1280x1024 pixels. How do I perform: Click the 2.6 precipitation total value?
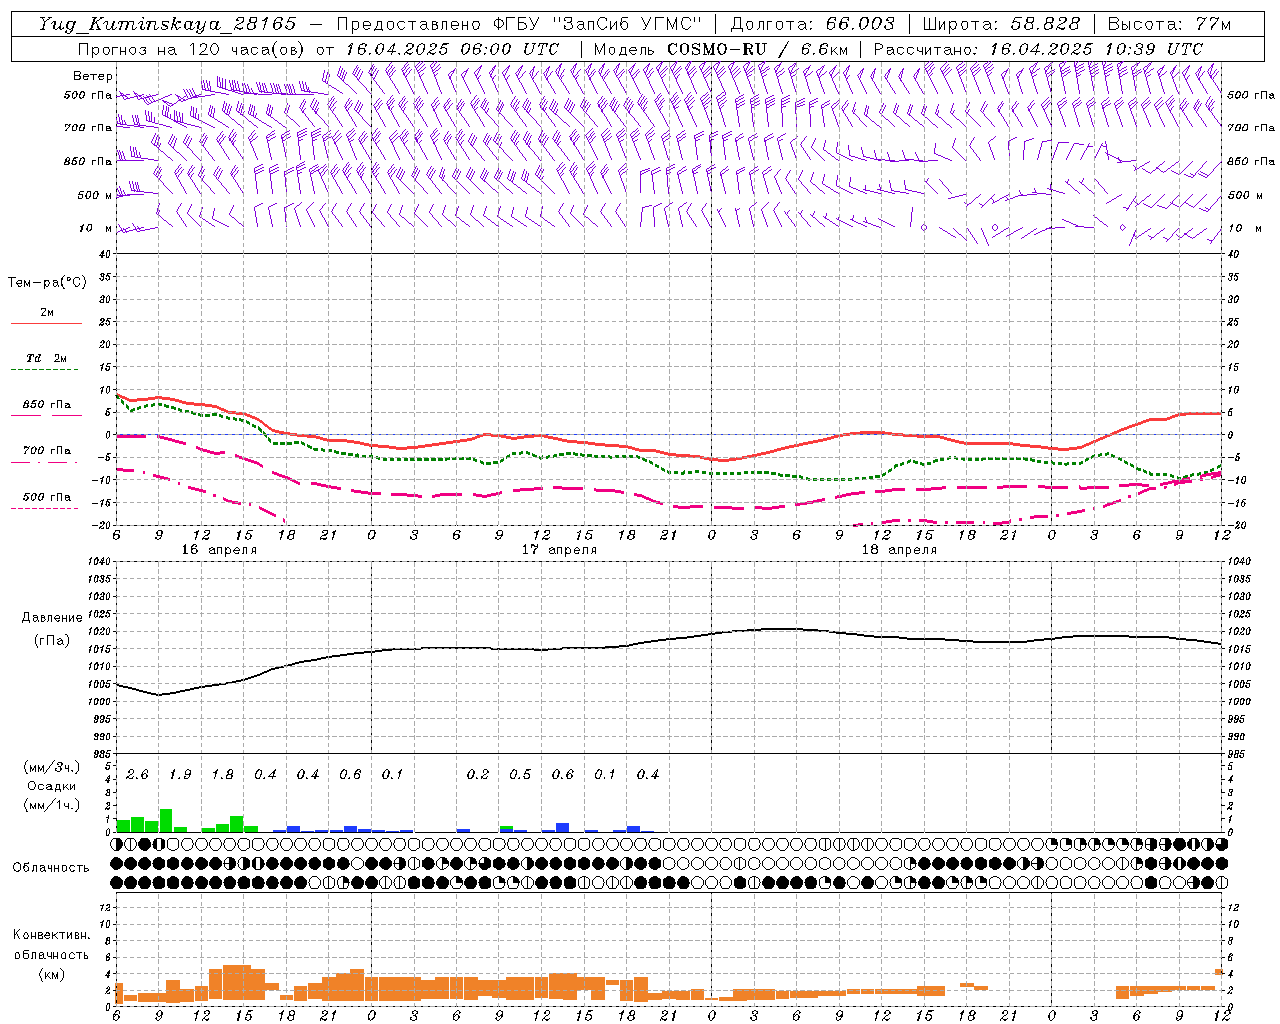(x=137, y=774)
